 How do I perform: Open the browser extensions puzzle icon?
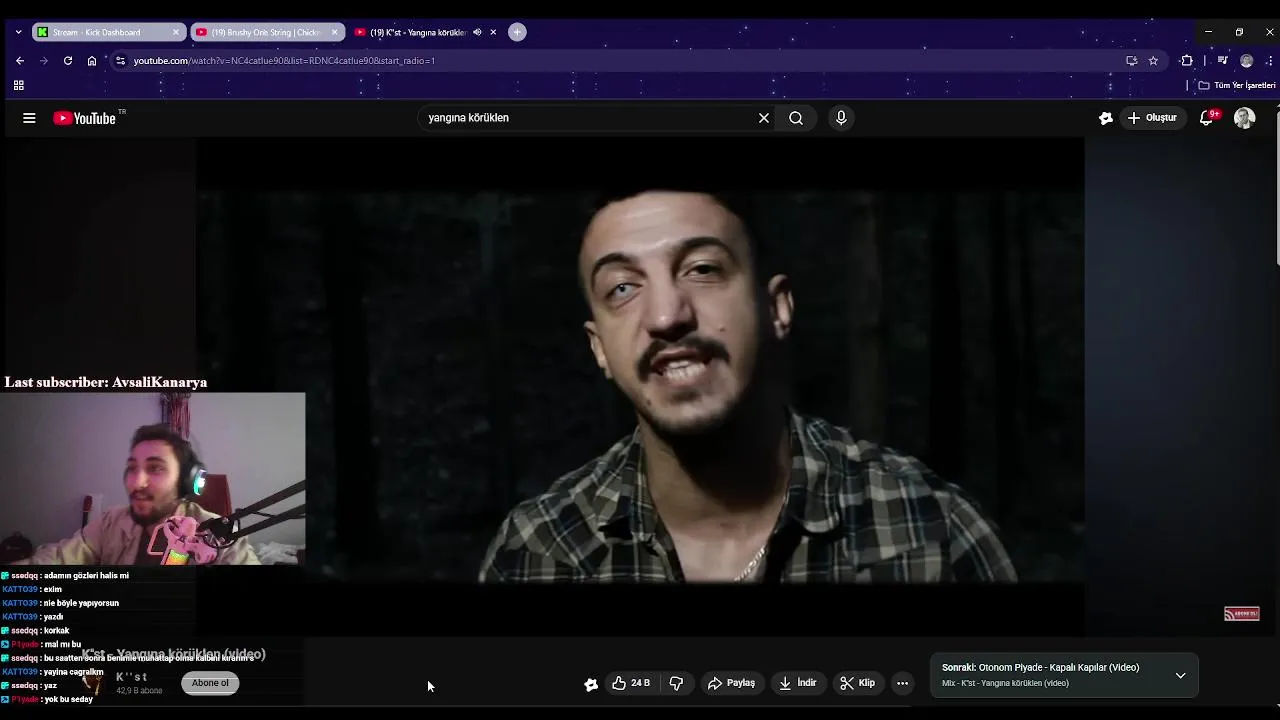click(1187, 61)
